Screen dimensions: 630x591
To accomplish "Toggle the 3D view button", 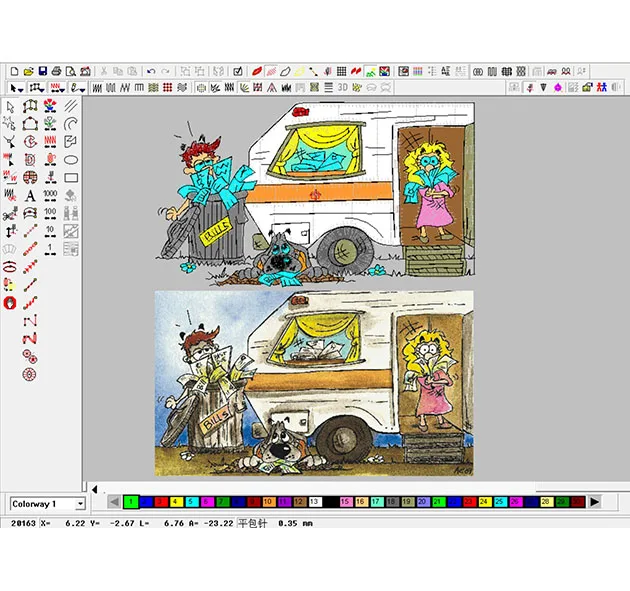I will click(x=342, y=88).
